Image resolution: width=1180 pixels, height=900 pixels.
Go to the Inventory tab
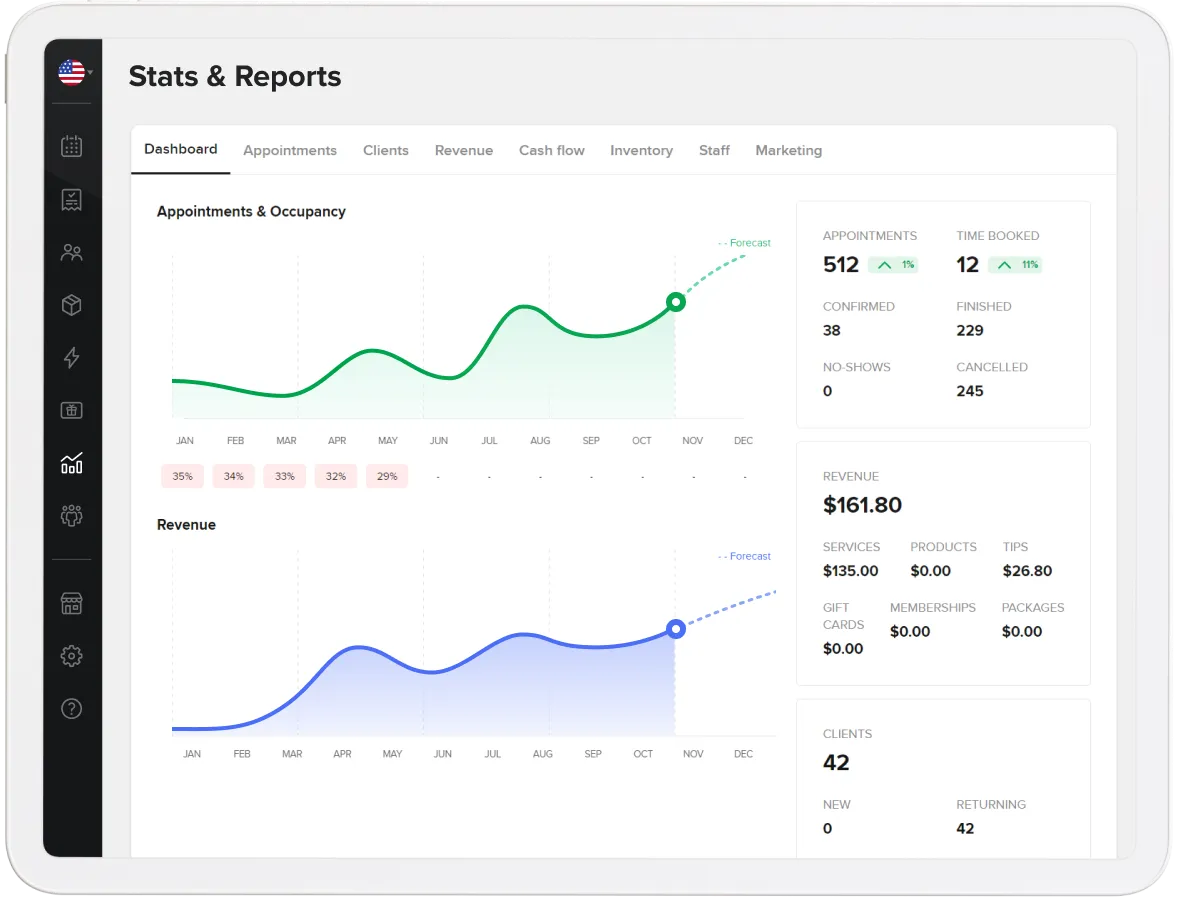click(x=641, y=150)
